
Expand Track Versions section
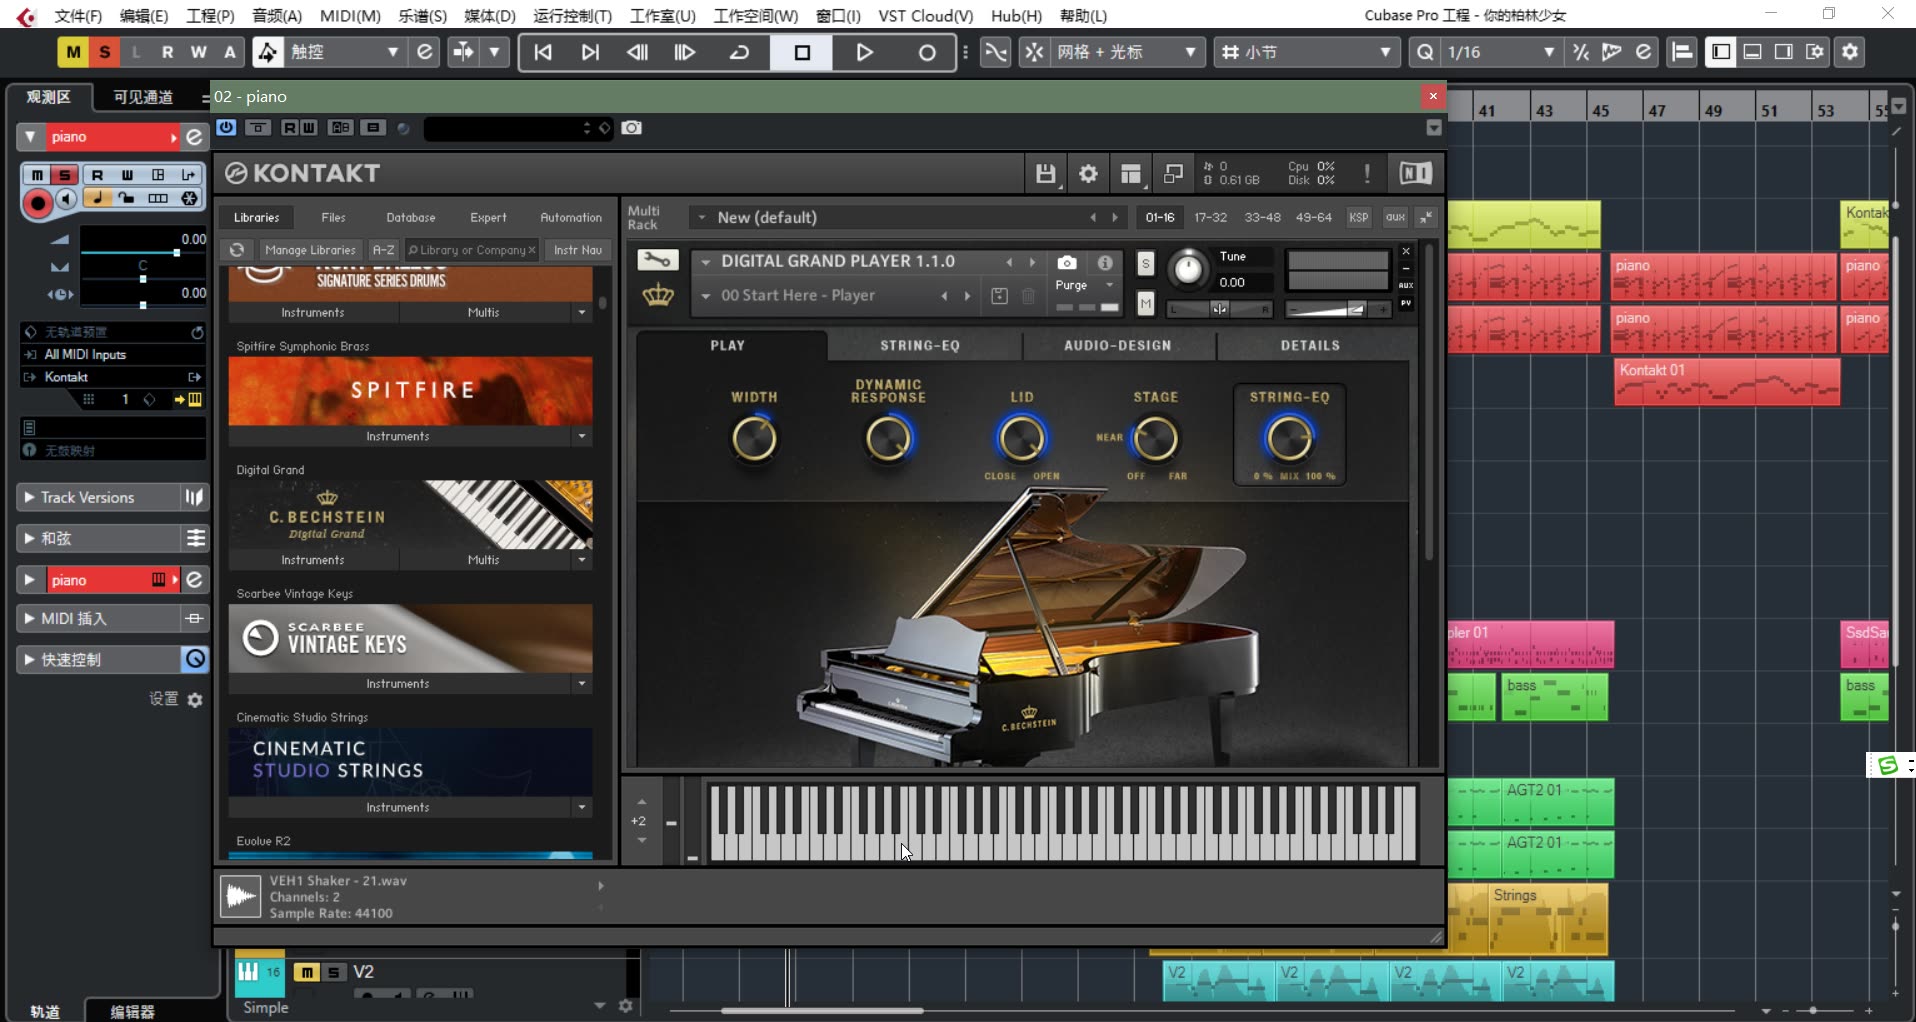97,497
